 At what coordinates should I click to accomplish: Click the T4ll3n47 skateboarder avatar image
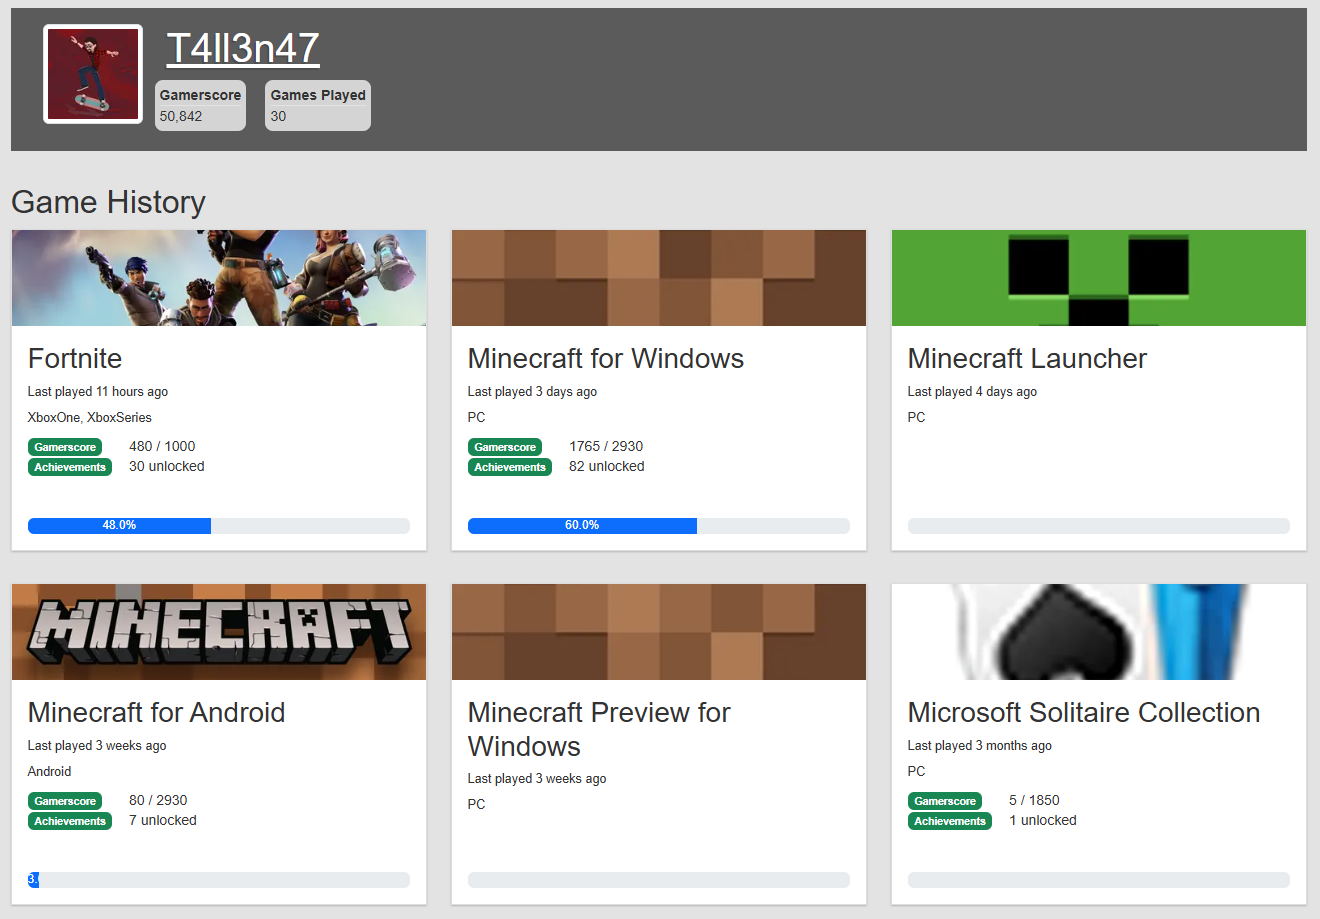(93, 74)
